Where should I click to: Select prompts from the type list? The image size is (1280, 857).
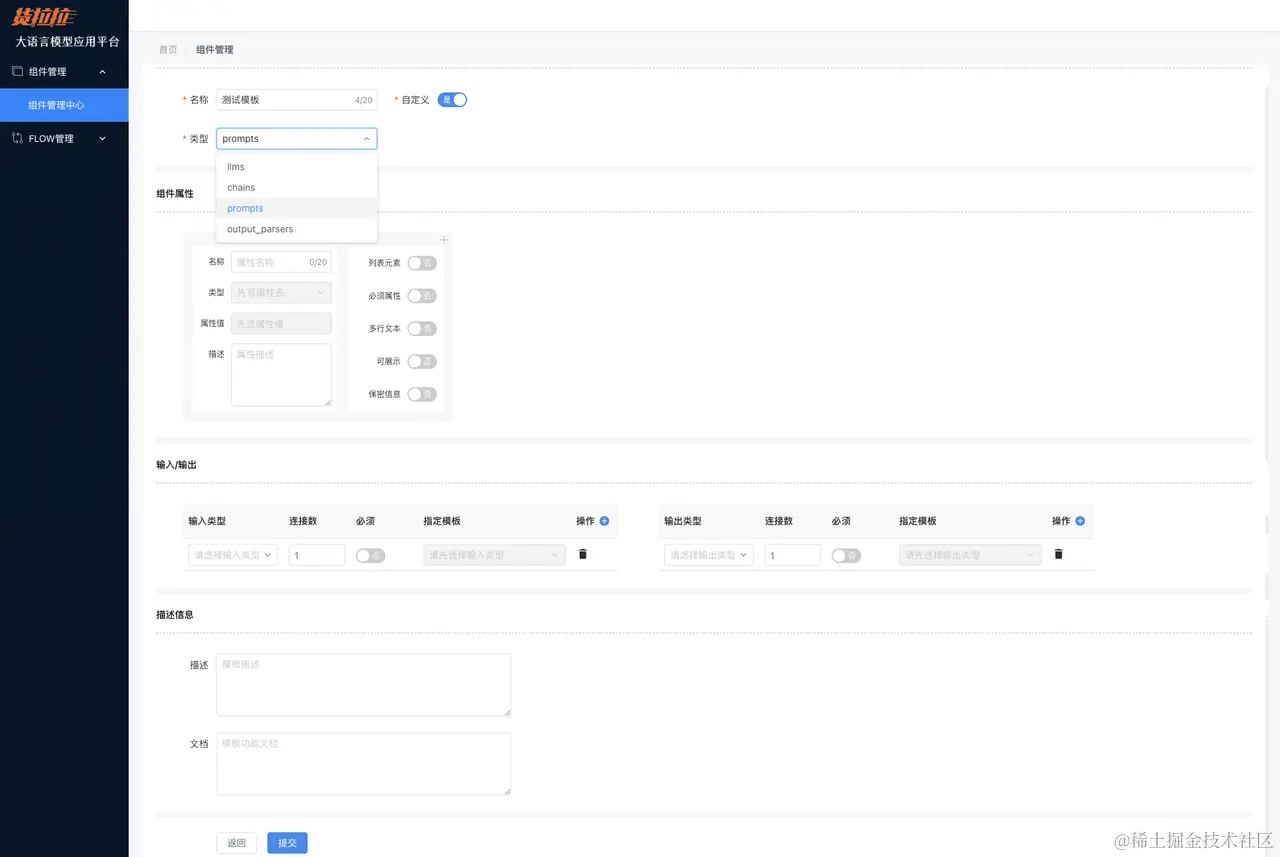tap(297, 208)
